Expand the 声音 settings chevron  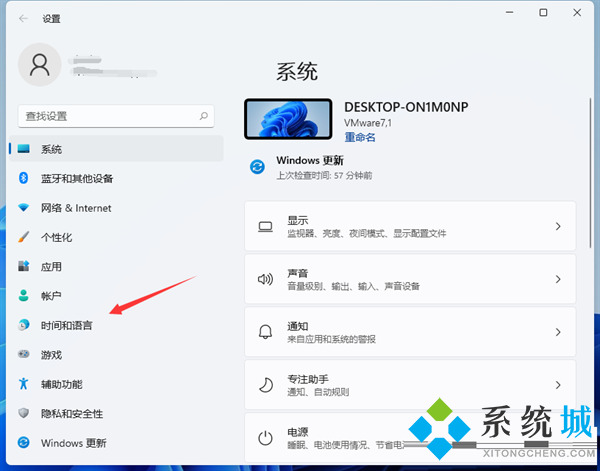(x=558, y=279)
